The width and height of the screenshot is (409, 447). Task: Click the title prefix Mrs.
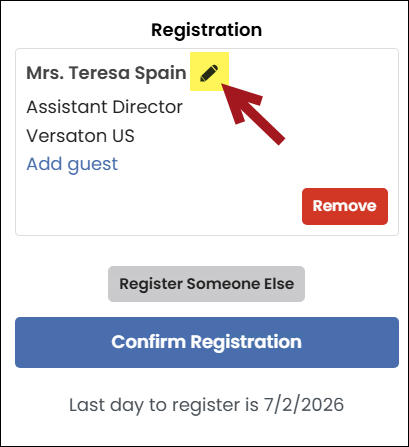(45, 73)
